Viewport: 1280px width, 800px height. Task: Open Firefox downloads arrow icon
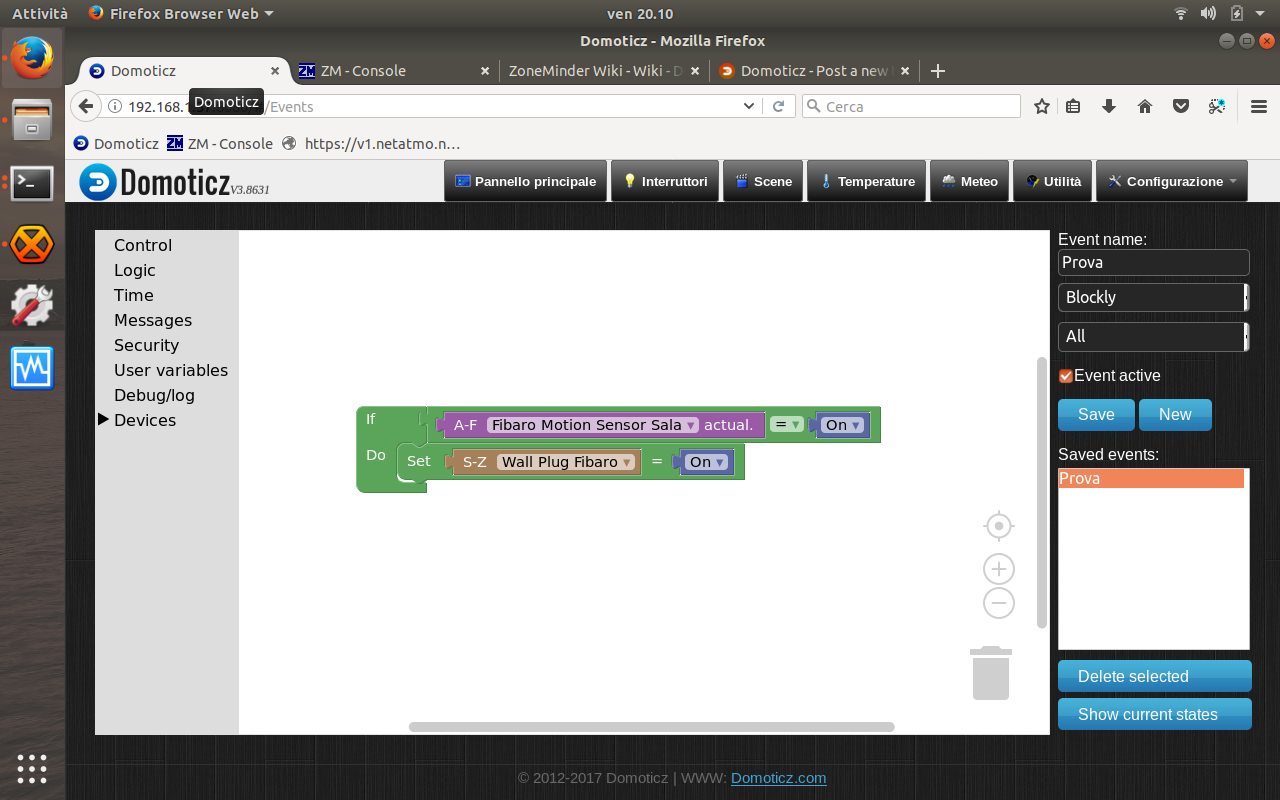(x=1109, y=106)
